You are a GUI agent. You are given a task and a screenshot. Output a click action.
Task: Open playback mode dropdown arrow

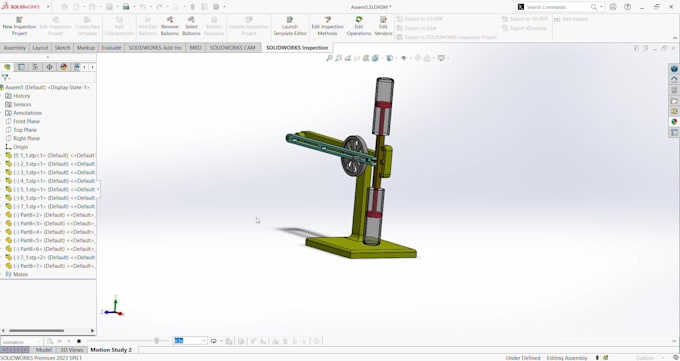[x=221, y=341]
